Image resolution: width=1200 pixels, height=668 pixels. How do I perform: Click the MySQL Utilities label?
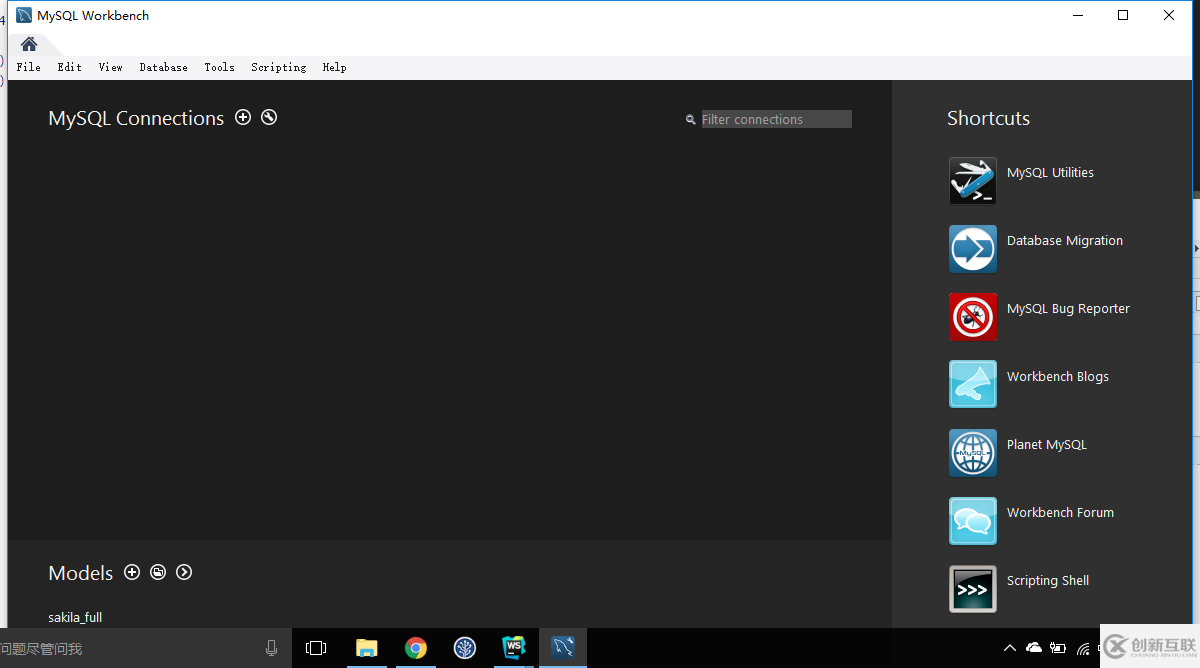1050,172
